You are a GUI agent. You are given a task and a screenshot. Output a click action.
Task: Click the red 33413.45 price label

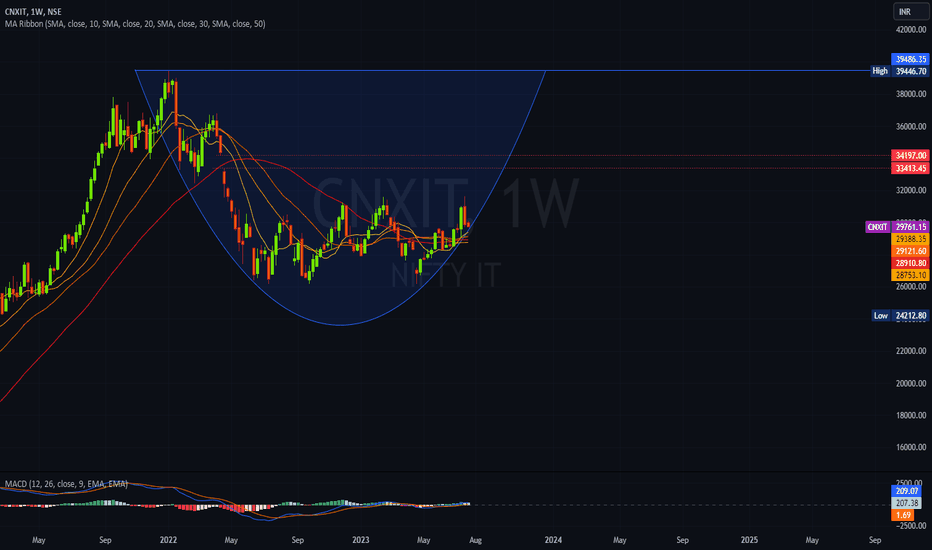(x=910, y=168)
